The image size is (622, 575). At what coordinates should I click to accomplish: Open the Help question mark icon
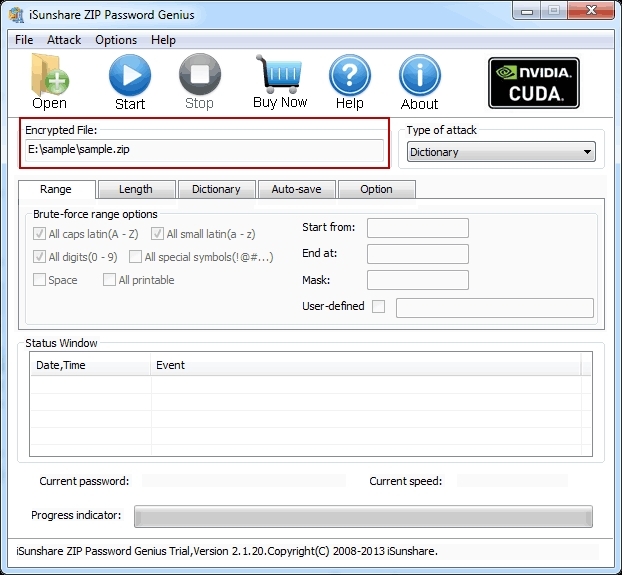(x=349, y=76)
